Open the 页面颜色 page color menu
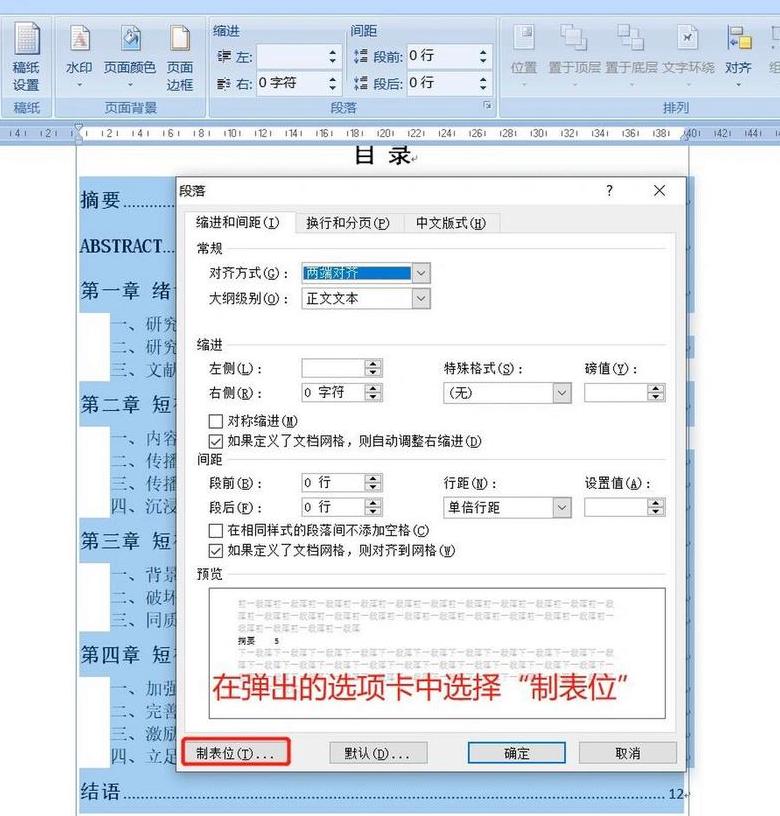This screenshot has height=816, width=780. pos(130,55)
